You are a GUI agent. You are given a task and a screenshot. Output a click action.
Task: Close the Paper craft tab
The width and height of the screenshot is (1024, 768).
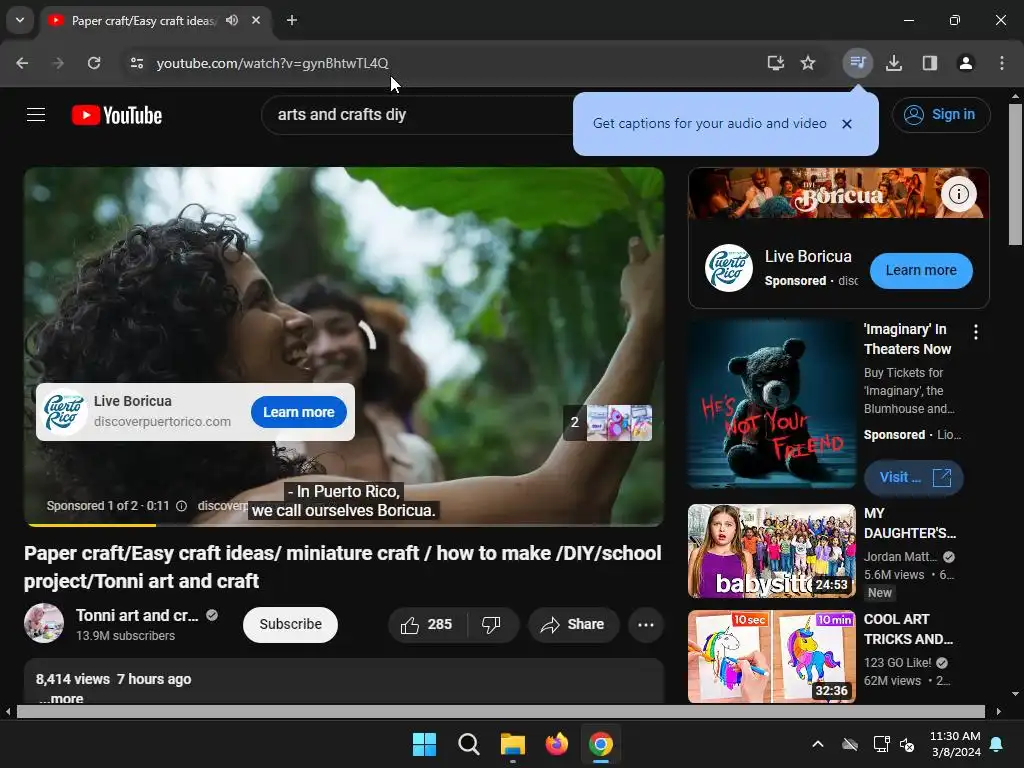point(256,20)
